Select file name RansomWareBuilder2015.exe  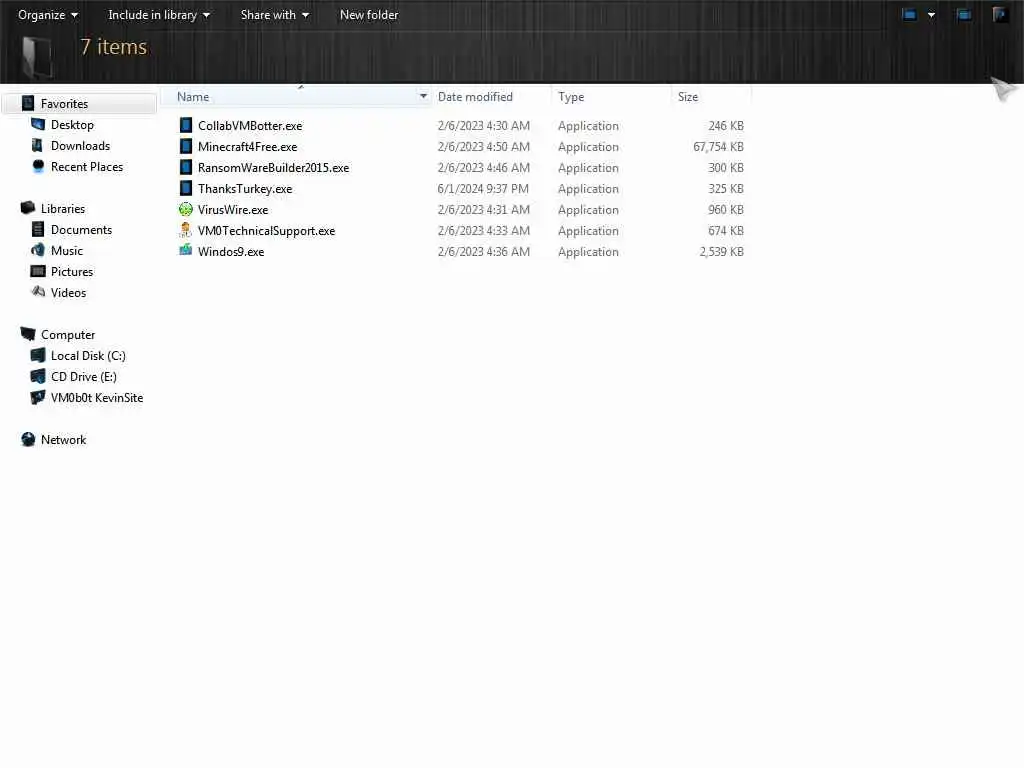pos(274,167)
